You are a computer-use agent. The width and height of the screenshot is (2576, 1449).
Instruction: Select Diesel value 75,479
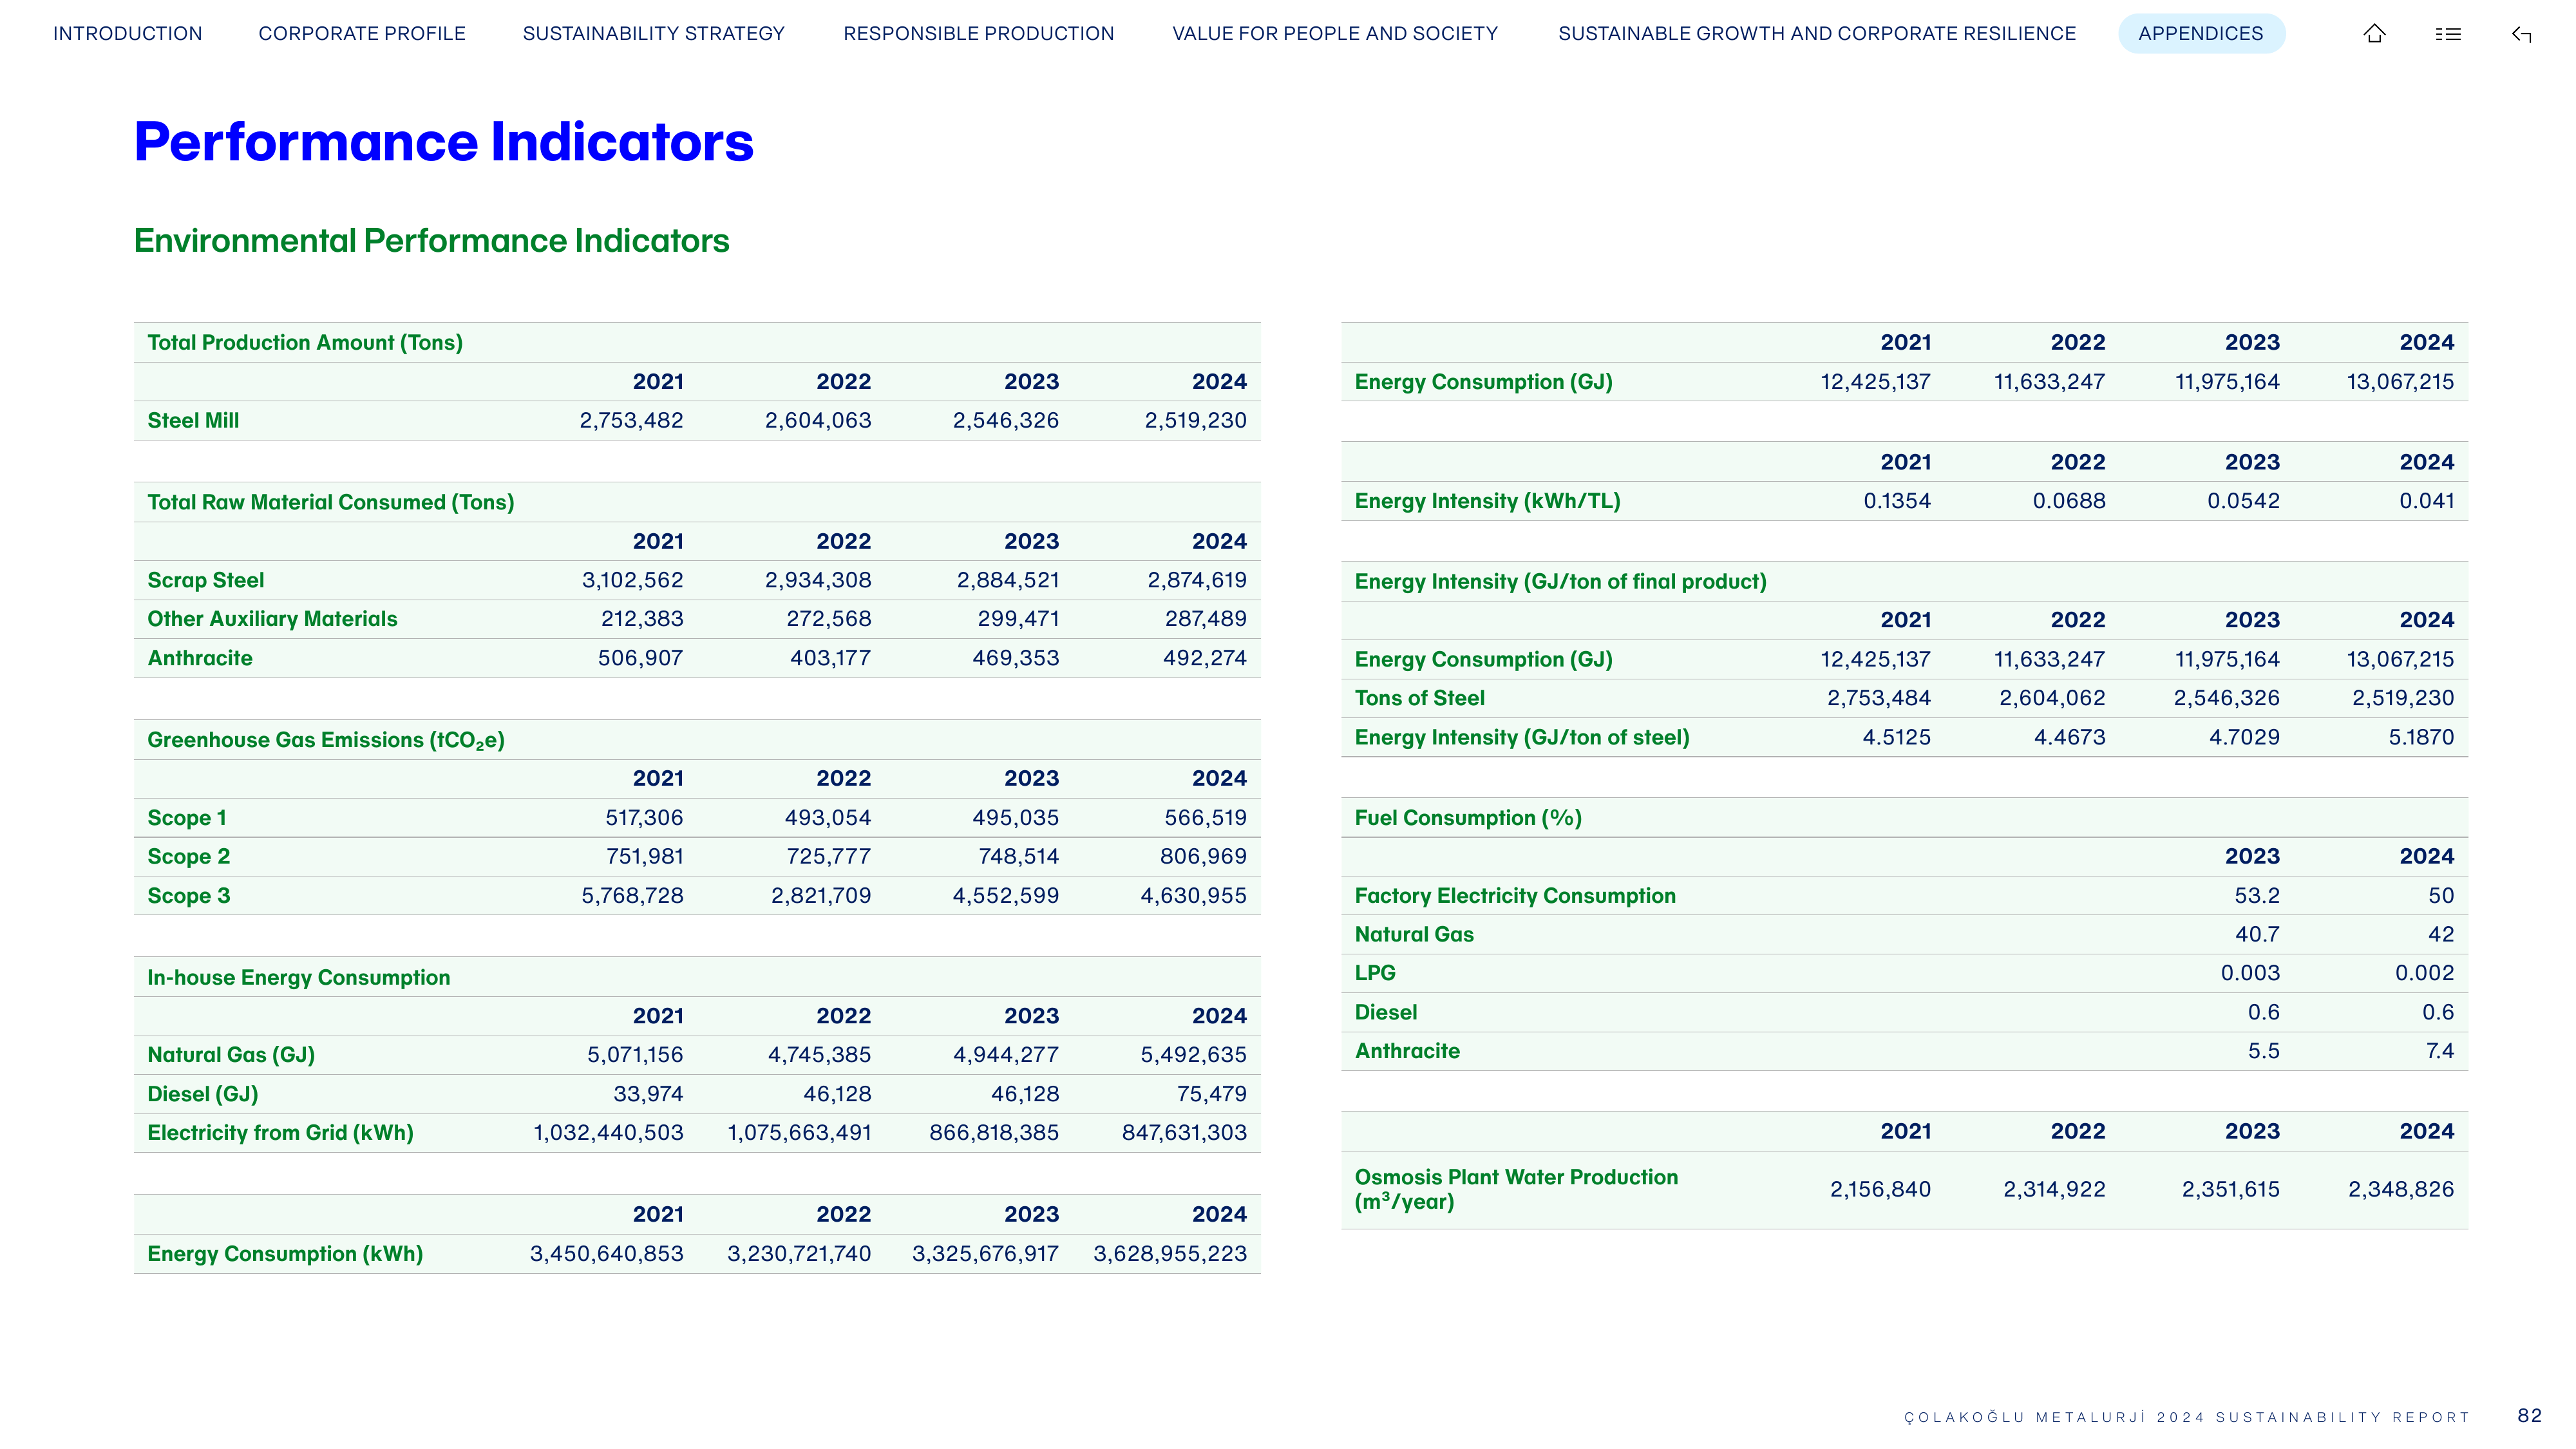[1212, 1095]
